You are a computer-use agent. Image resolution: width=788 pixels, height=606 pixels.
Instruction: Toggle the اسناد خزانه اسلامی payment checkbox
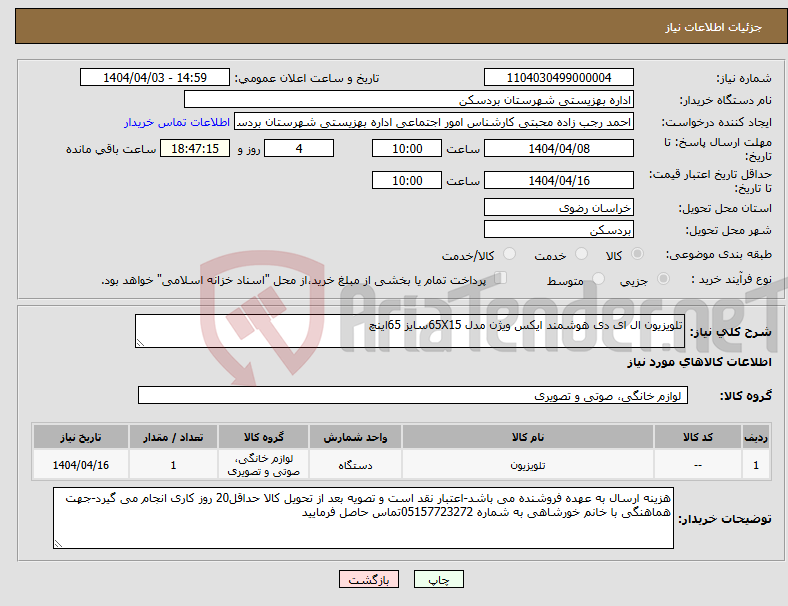click(500, 278)
